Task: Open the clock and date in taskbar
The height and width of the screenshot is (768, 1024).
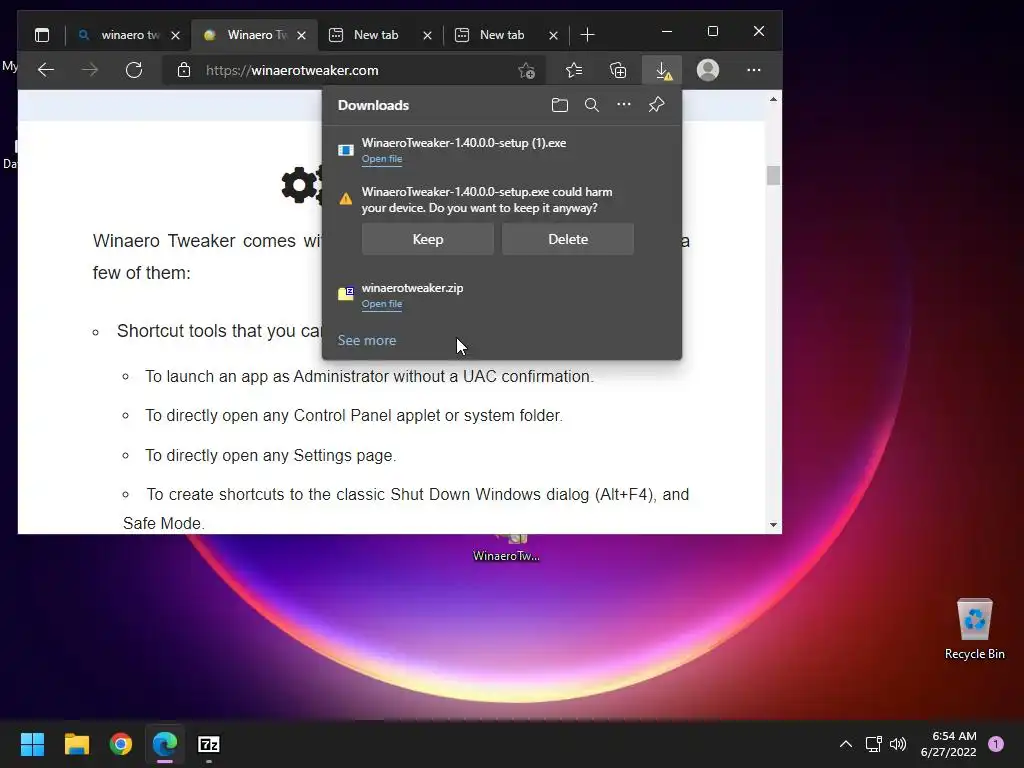Action: [948, 744]
